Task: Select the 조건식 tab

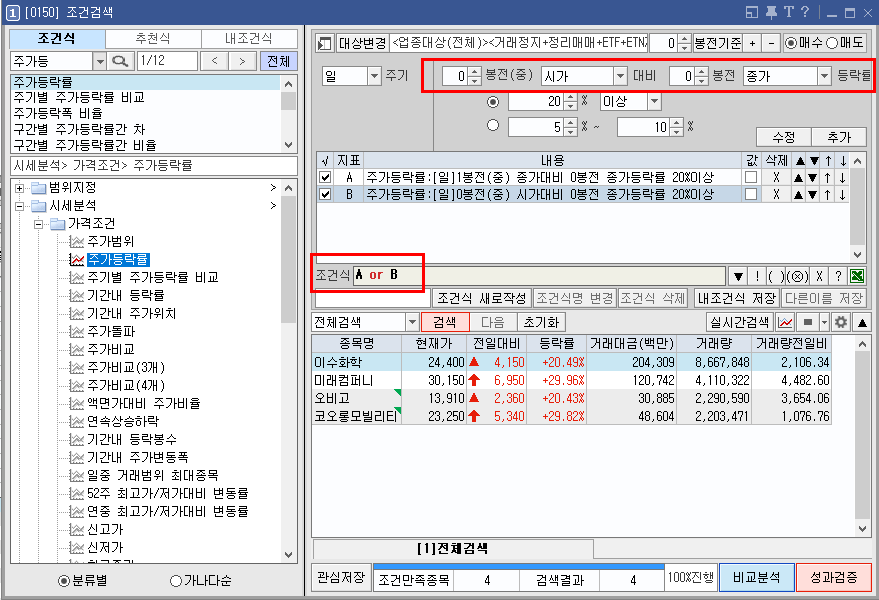Action: 57,39
